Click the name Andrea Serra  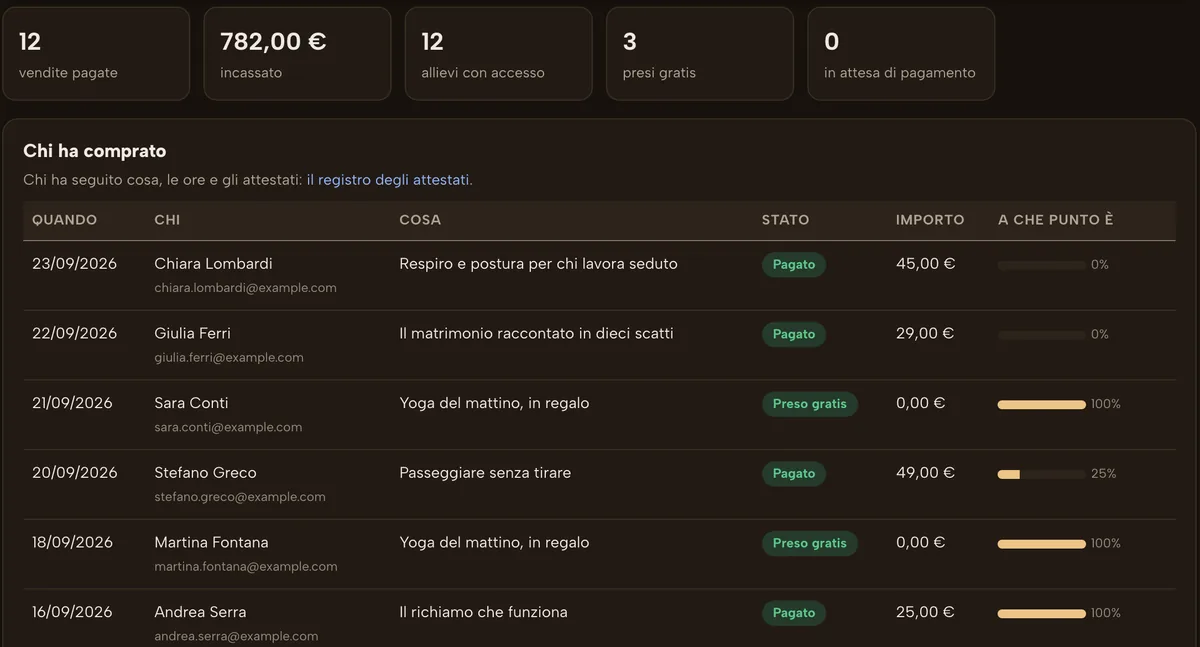click(x=200, y=612)
